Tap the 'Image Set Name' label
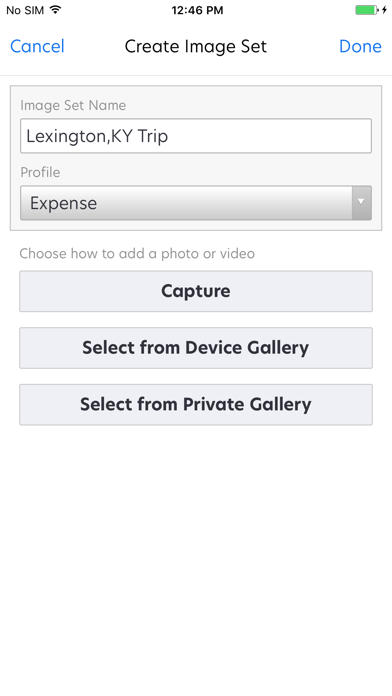 (x=73, y=105)
